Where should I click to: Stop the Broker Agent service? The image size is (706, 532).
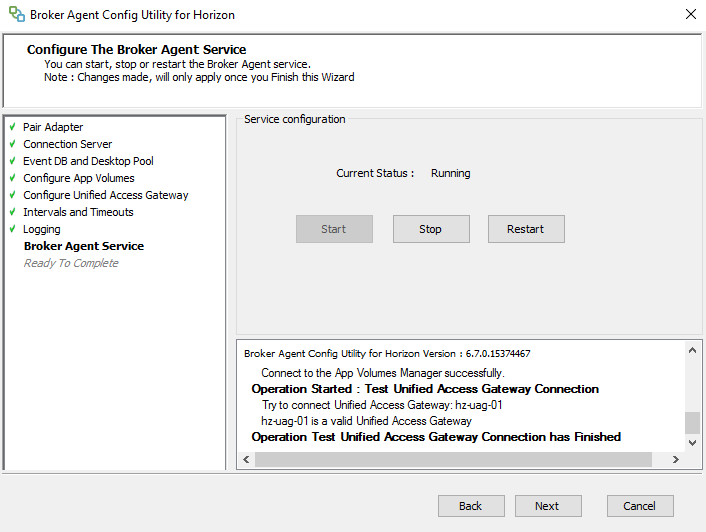click(430, 229)
